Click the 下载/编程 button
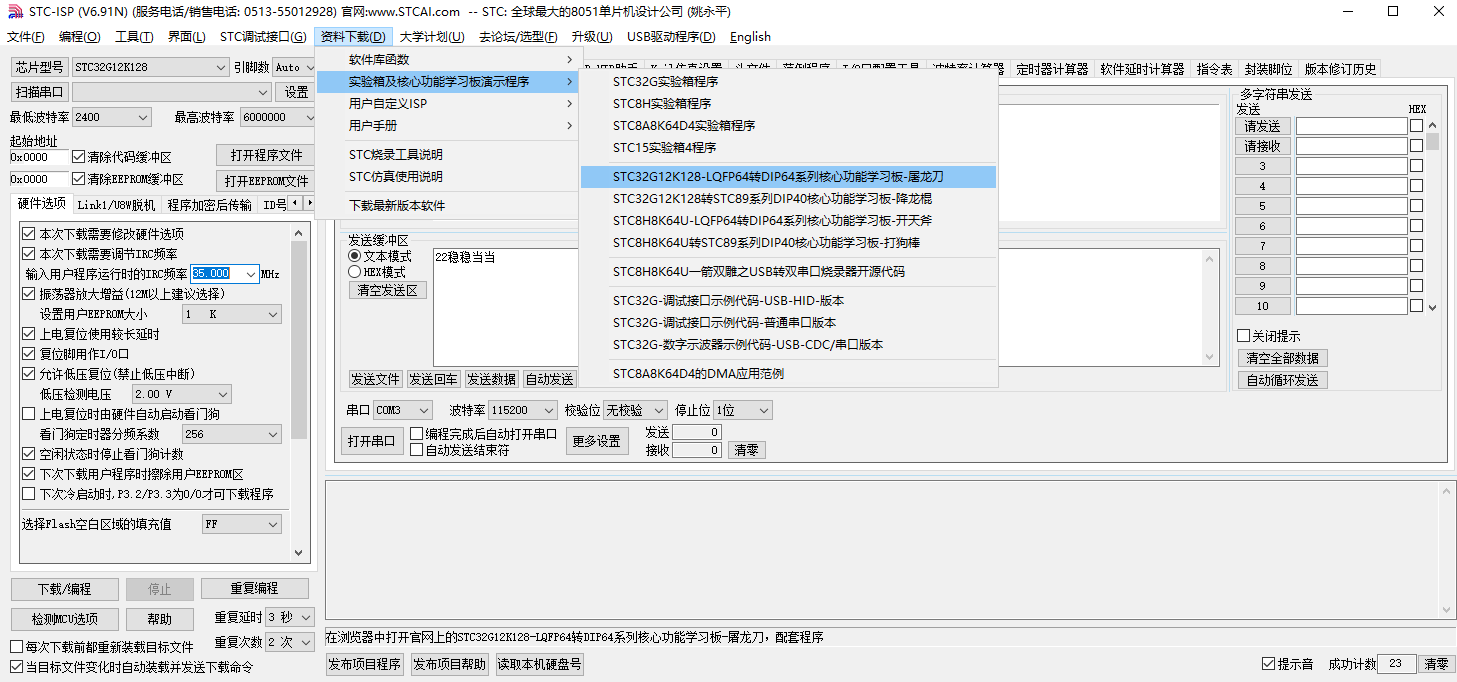 (65, 589)
